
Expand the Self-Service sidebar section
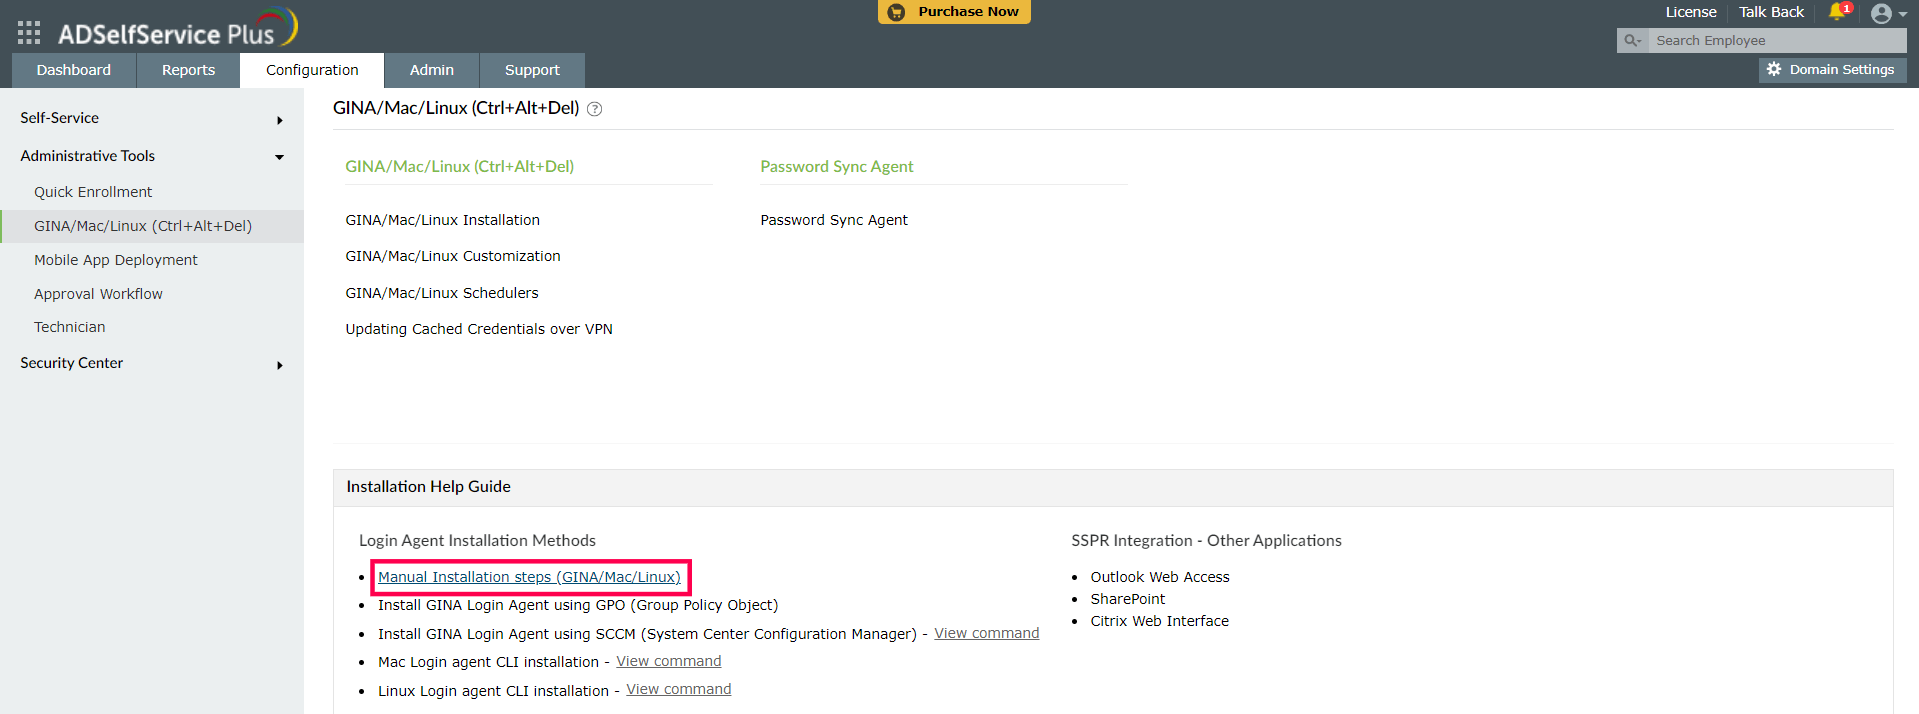pos(152,118)
